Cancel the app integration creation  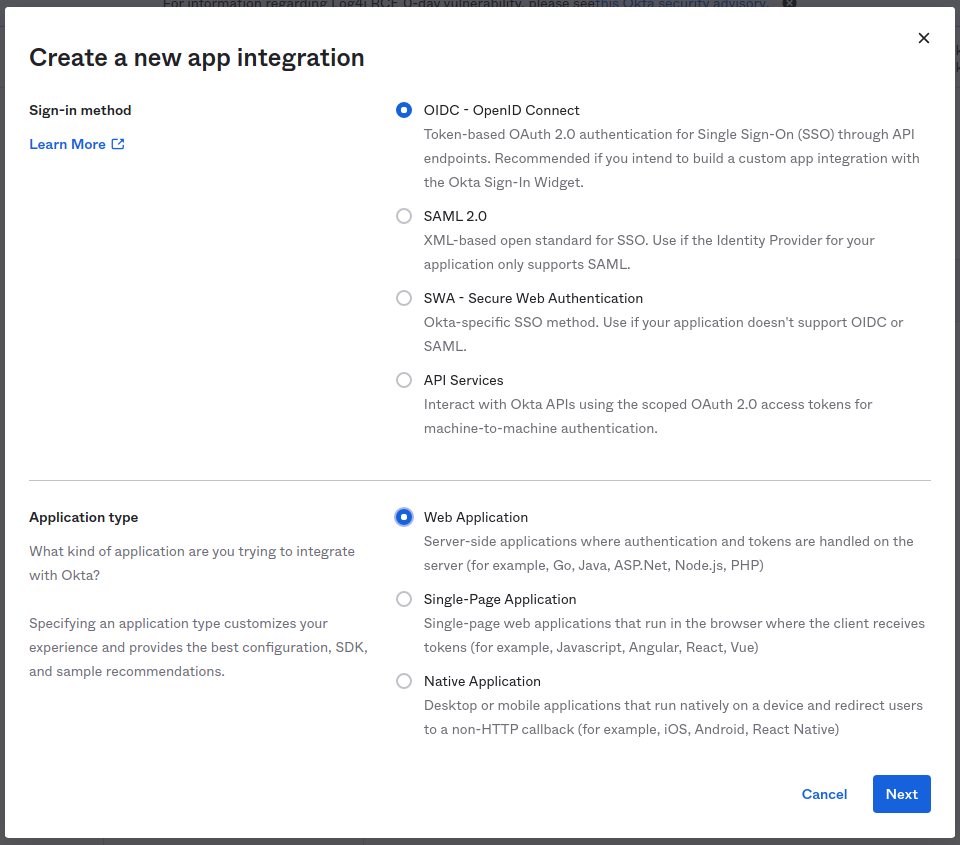coord(823,794)
